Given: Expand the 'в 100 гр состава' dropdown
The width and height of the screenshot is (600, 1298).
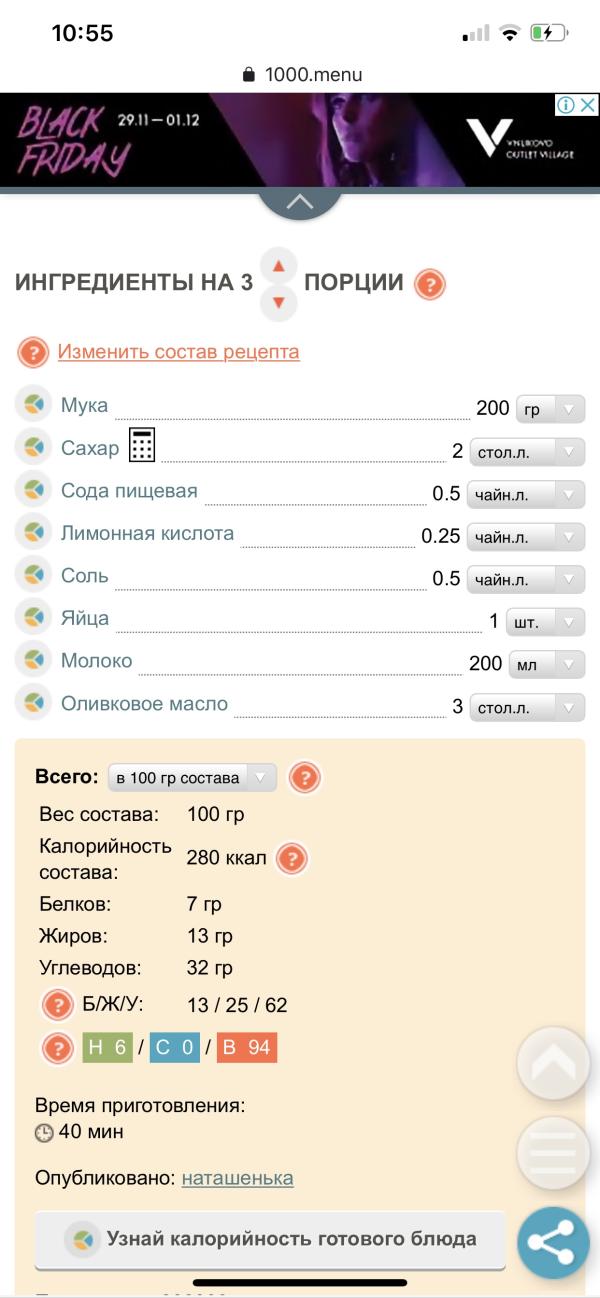Looking at the screenshot, I should (x=192, y=778).
